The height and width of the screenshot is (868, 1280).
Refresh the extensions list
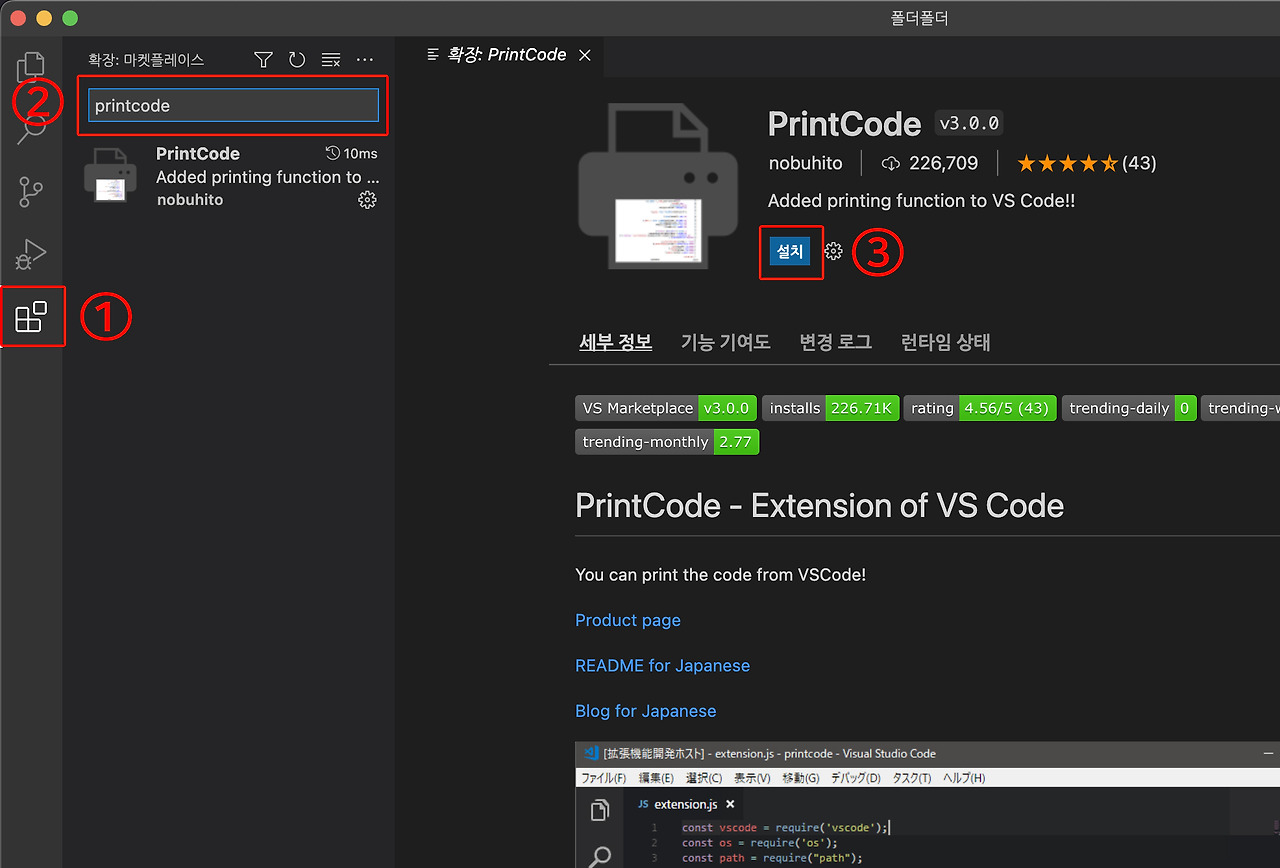(x=297, y=59)
